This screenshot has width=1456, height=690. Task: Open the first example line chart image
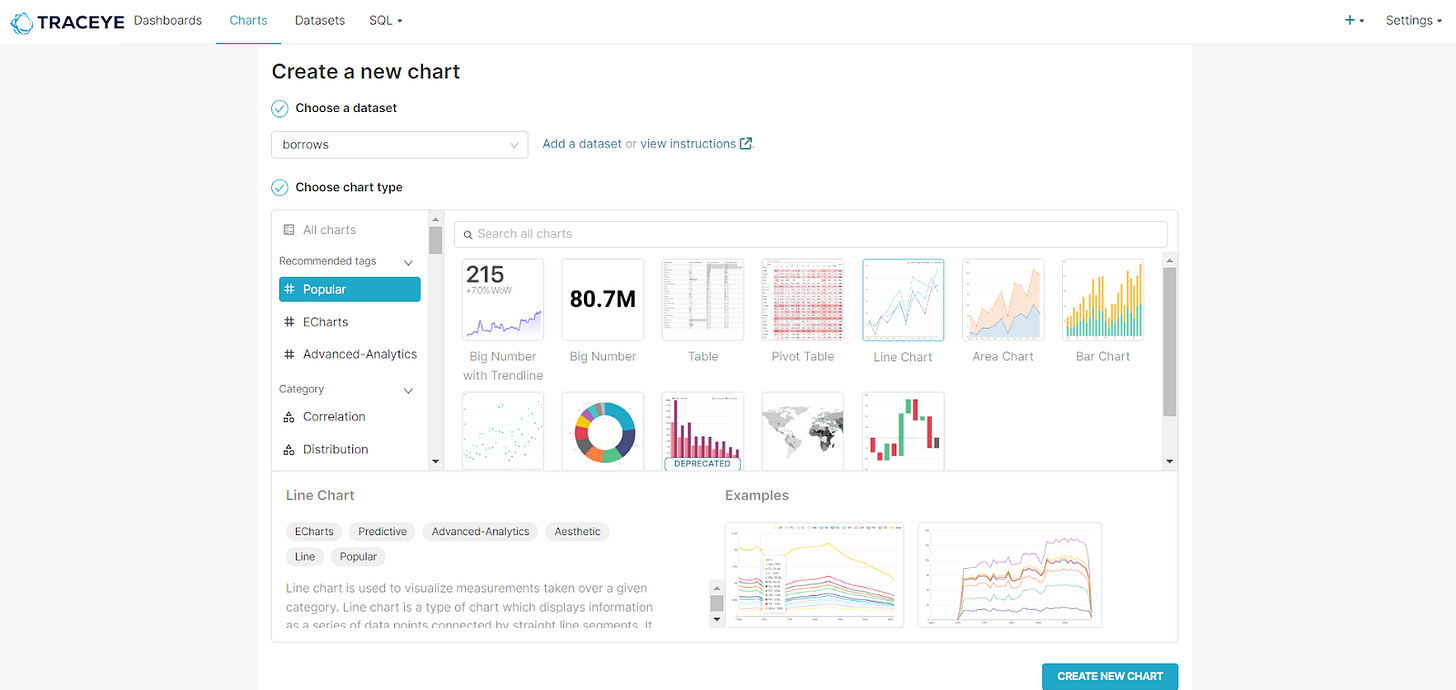[814, 575]
